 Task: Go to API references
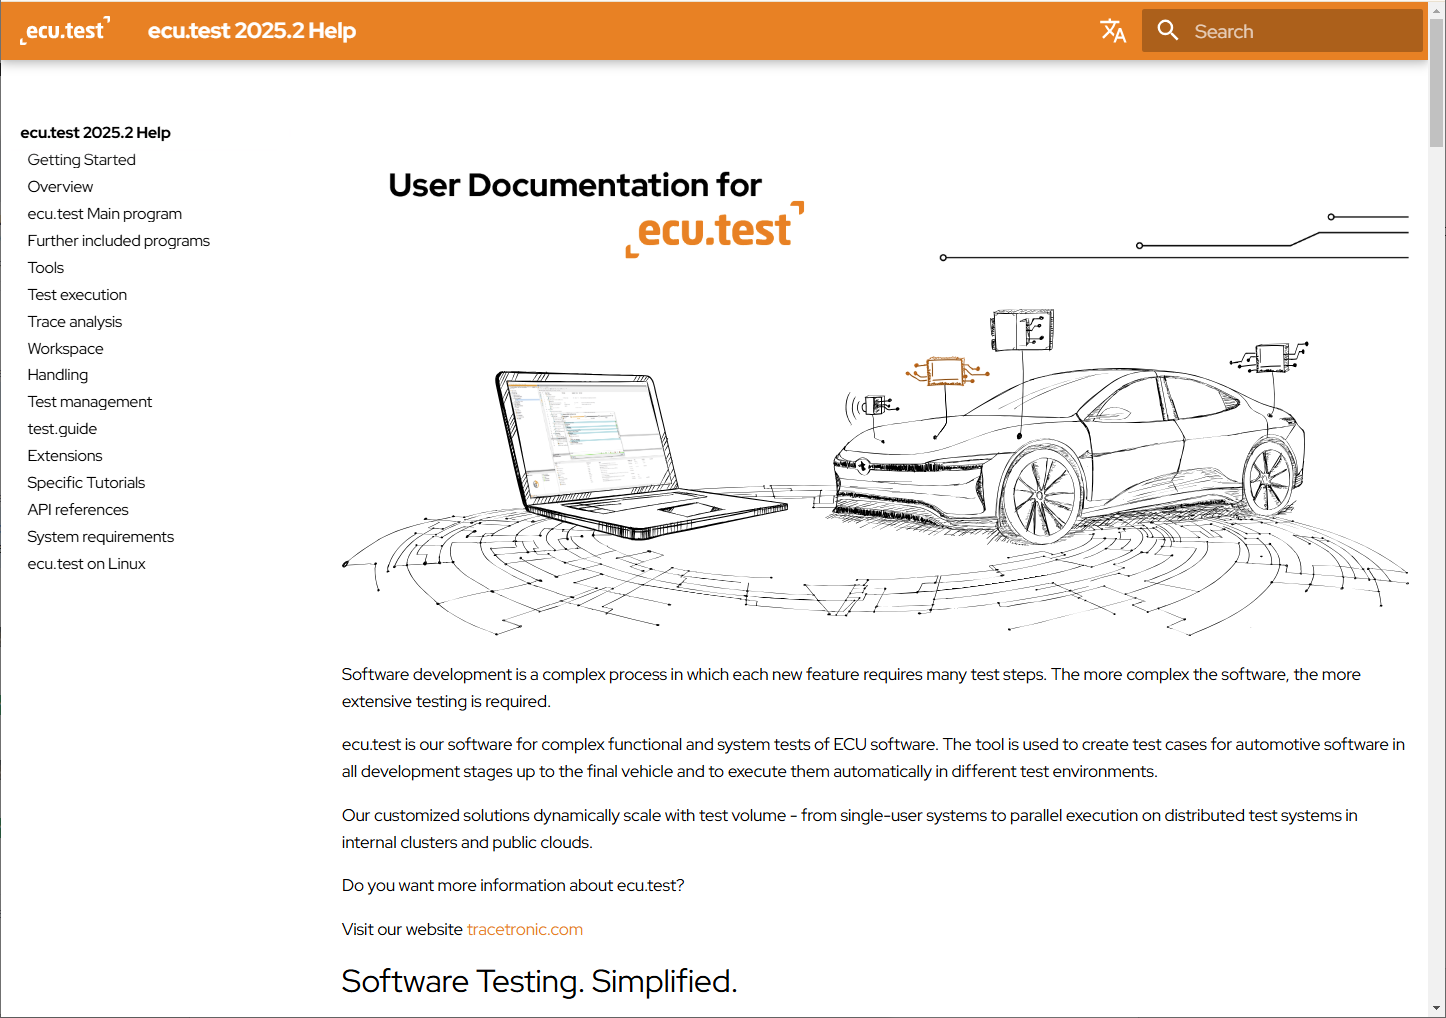[78, 509]
